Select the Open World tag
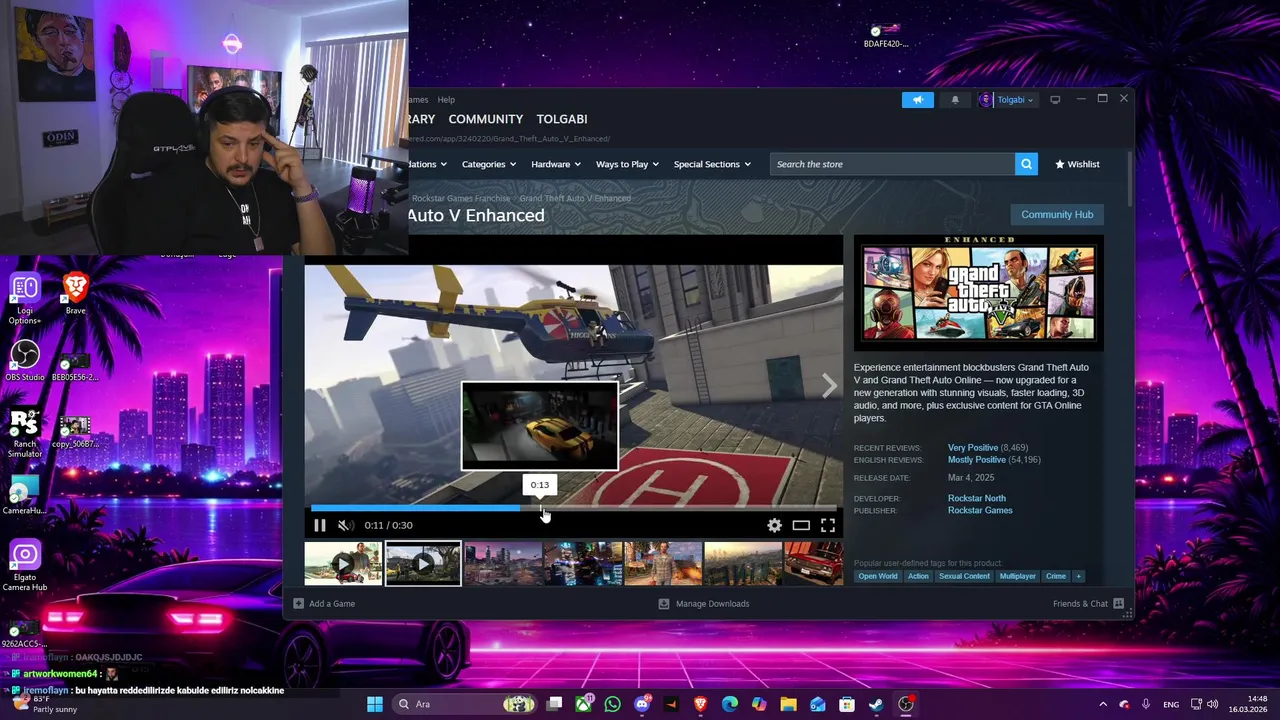This screenshot has width=1280, height=720. 878,576
